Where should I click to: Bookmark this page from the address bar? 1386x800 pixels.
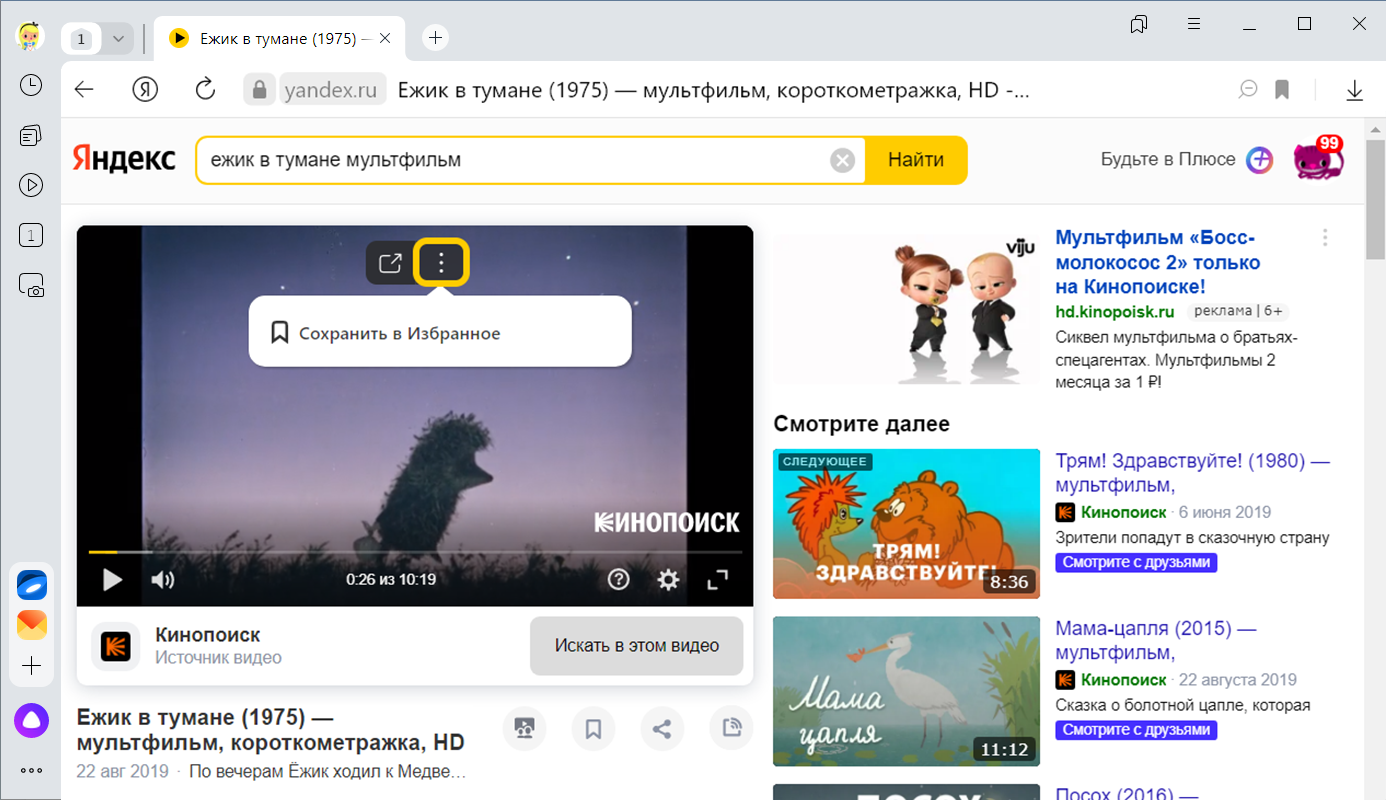point(1282,90)
